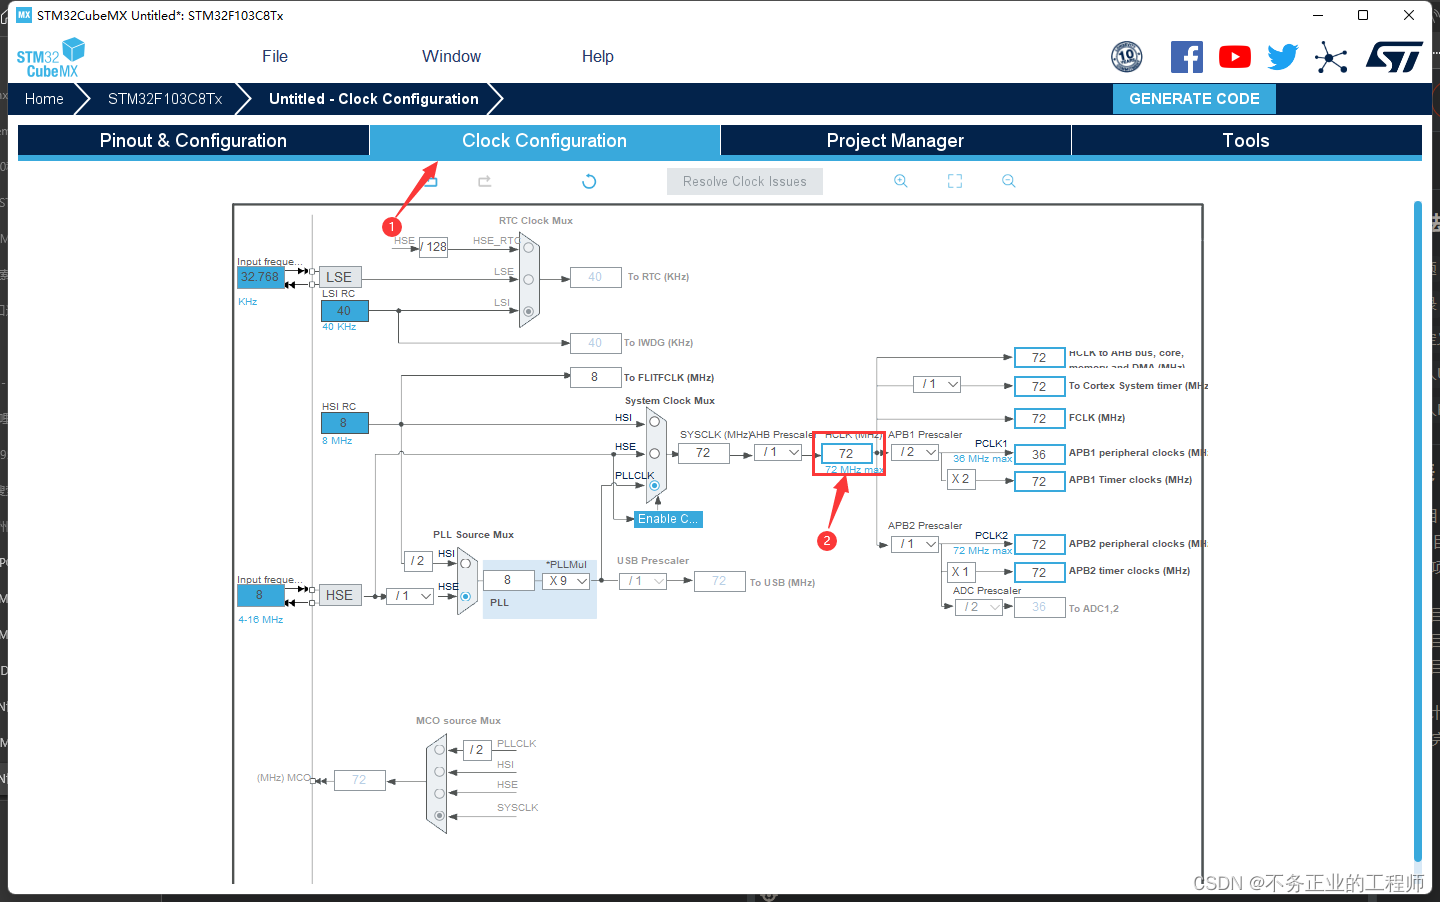Go to STM32F103C8Tx breadcrumb

[x=165, y=99]
